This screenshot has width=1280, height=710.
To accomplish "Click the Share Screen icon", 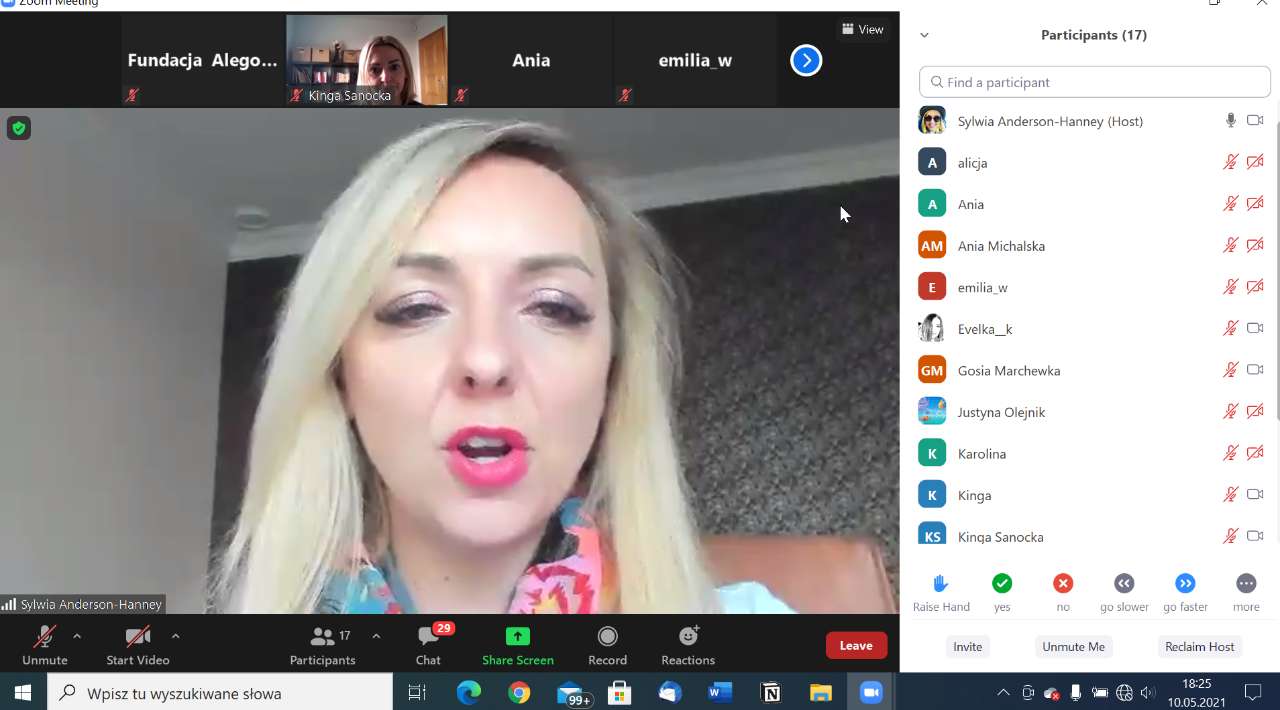I will pos(517,637).
